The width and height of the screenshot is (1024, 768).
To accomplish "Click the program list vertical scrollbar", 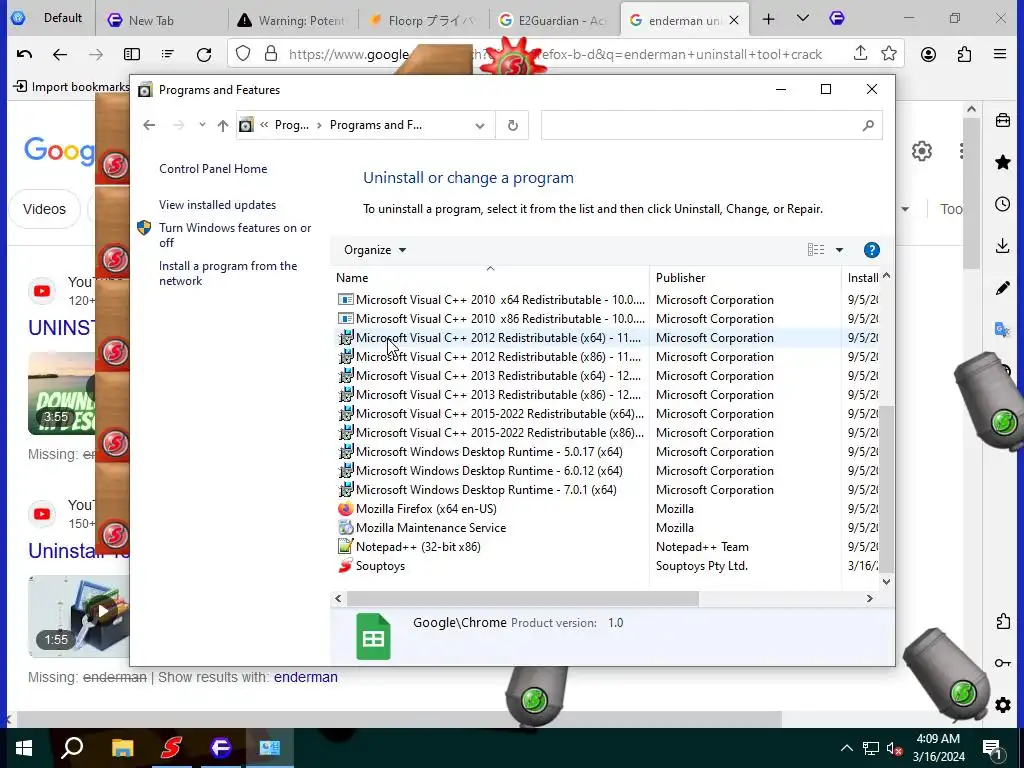I will [886, 488].
